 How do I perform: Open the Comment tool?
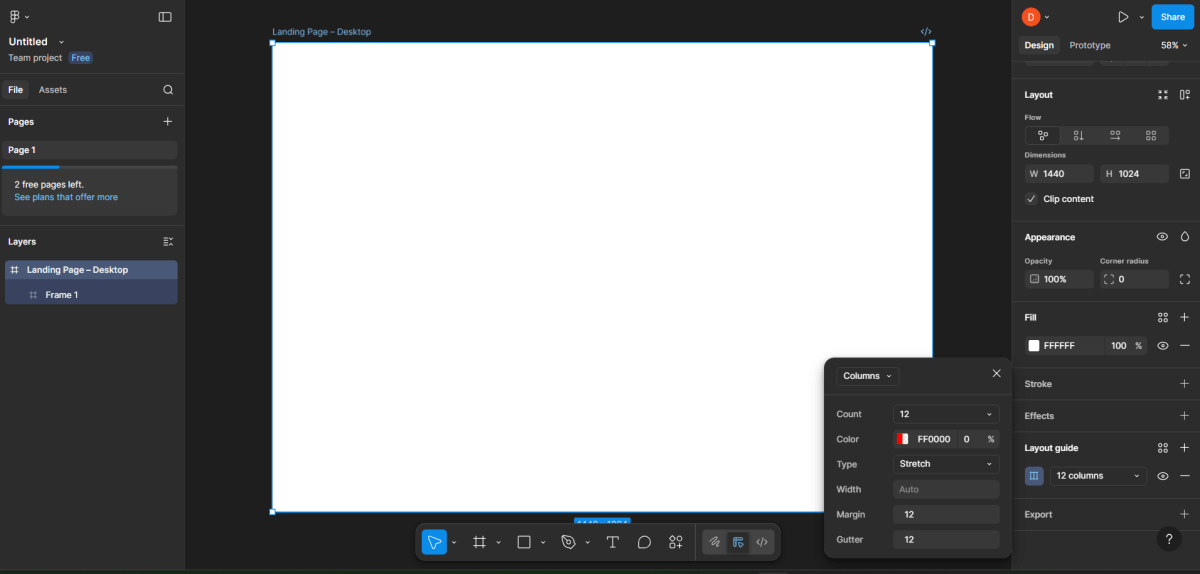click(x=644, y=542)
